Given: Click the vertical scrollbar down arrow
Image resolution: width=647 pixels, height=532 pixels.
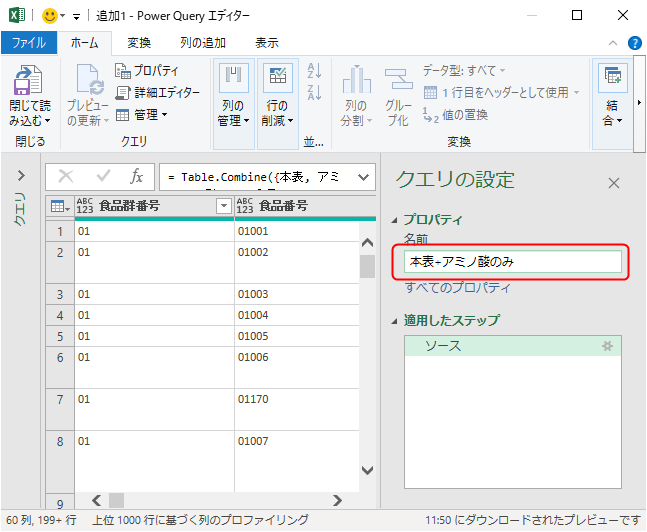Looking at the screenshot, I should click(x=367, y=470).
